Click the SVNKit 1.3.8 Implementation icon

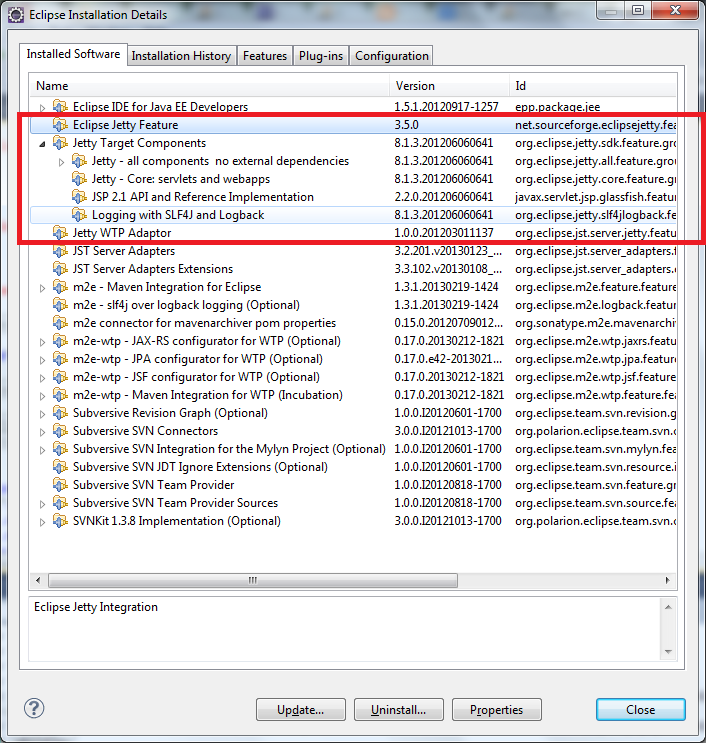click(x=60, y=521)
